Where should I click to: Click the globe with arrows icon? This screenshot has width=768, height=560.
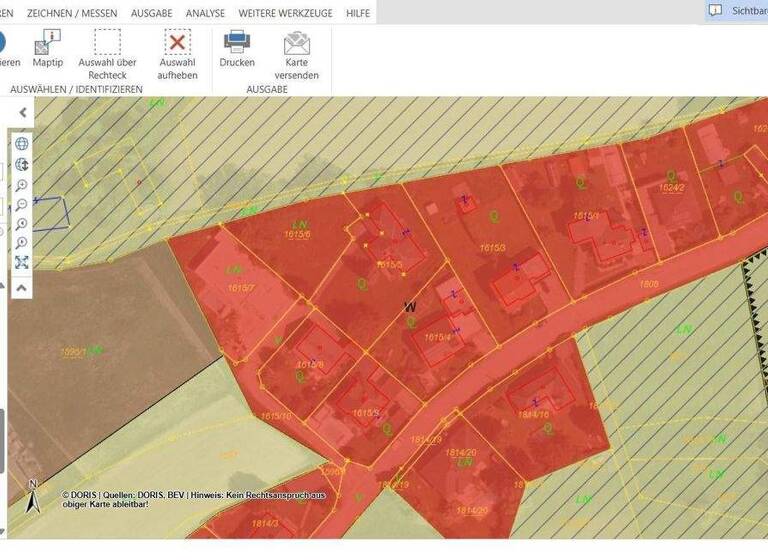coord(22,165)
